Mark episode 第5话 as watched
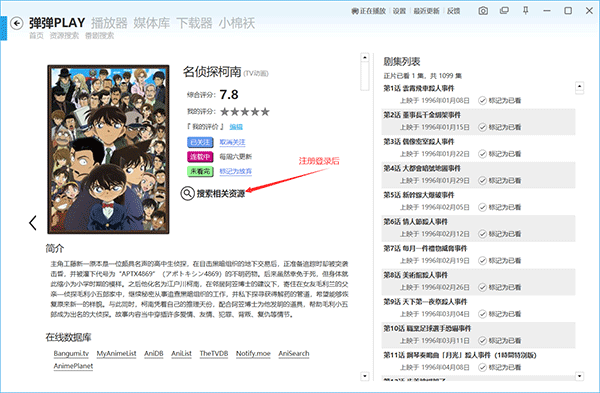 click(x=499, y=207)
